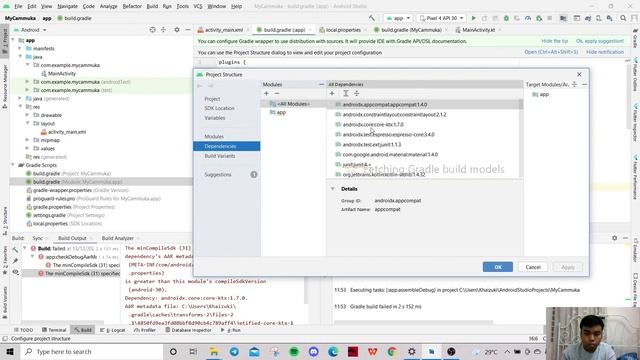Open the eye filter icon in Build panel
The width and height of the screenshot is (640, 360).
click(x=15, y=272)
